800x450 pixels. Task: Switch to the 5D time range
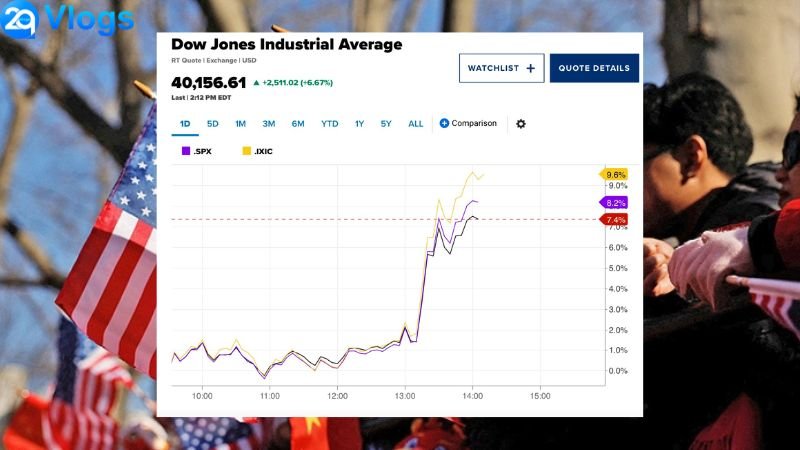point(213,123)
